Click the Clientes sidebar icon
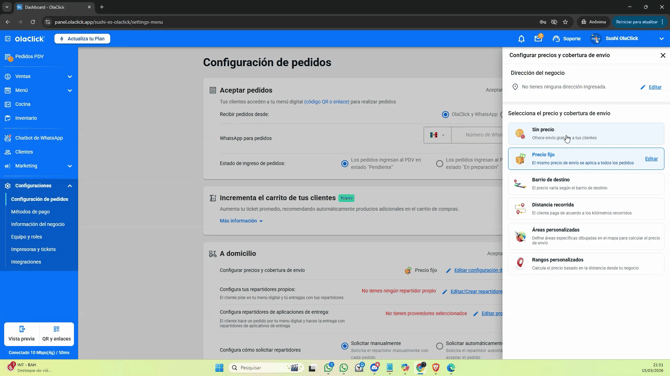This screenshot has width=670, height=376. (x=8, y=152)
